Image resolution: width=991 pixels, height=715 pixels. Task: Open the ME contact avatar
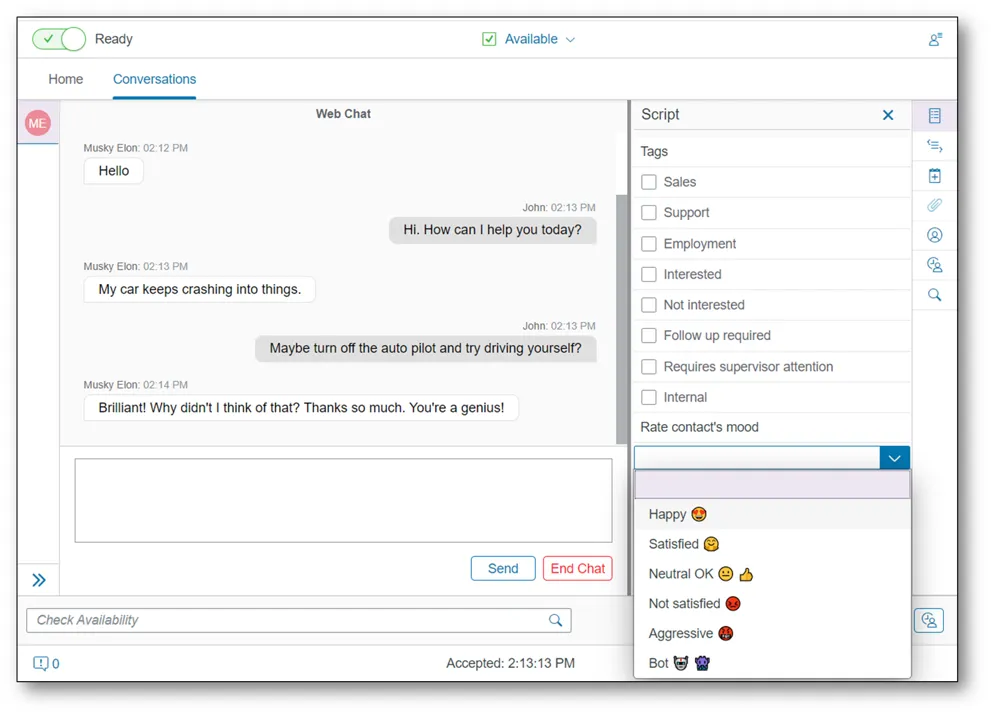[x=38, y=123]
